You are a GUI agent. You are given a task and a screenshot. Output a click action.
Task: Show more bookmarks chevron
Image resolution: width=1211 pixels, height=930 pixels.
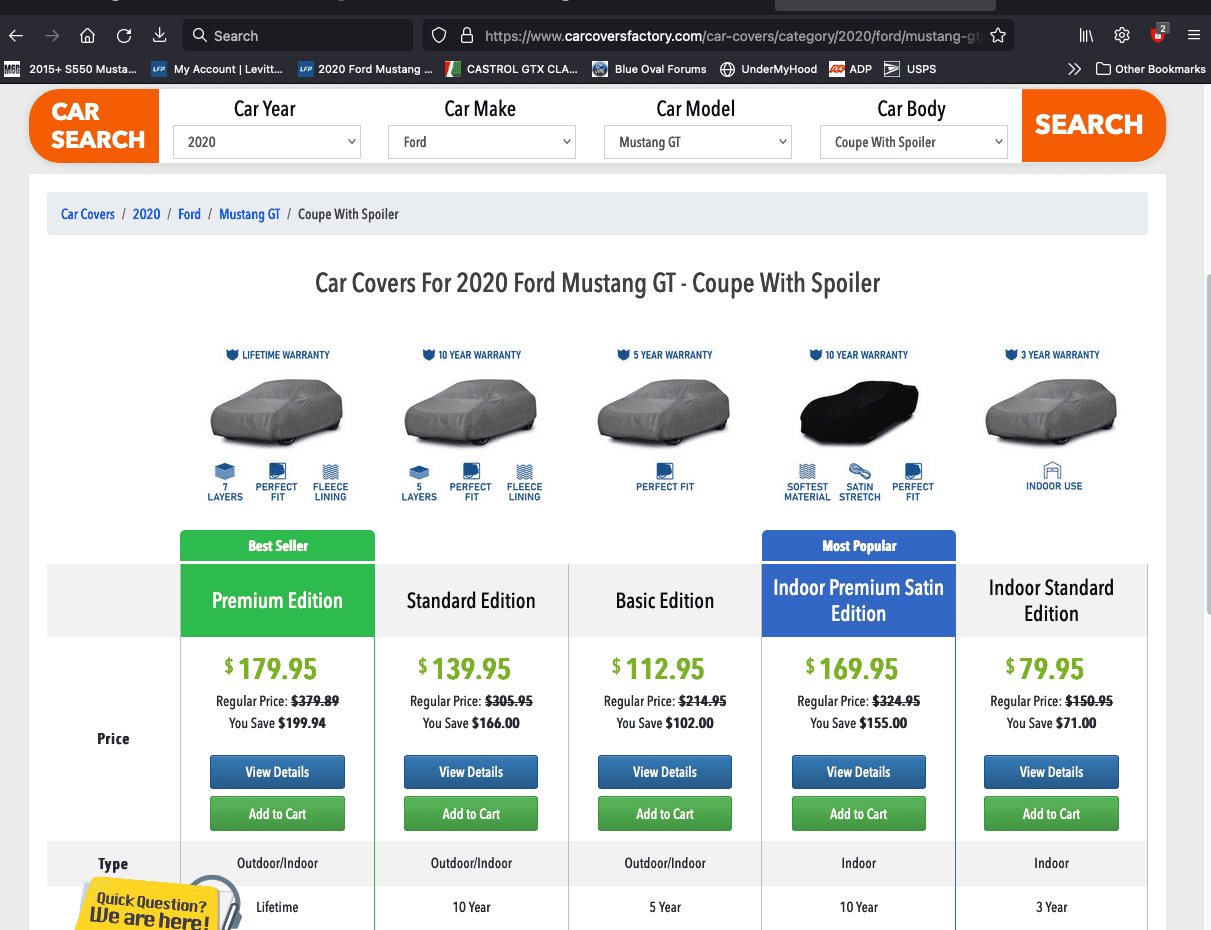click(1074, 69)
